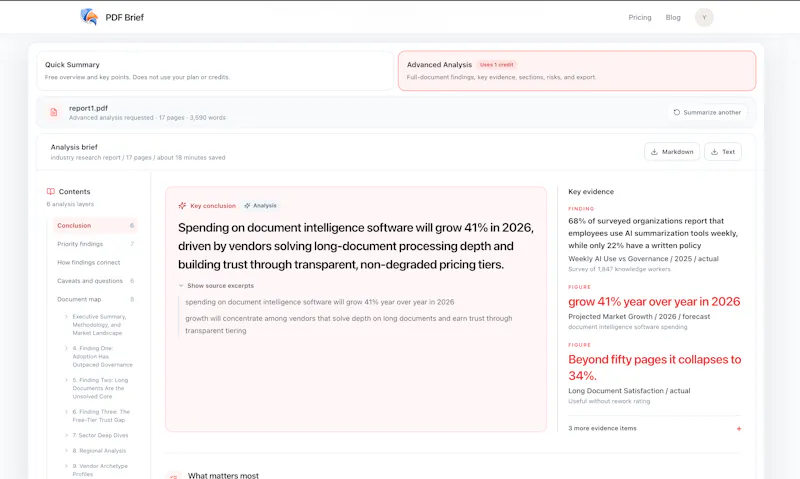800x479 pixels.
Task: Select Caveats and questions in Contents
Action: 95,281
